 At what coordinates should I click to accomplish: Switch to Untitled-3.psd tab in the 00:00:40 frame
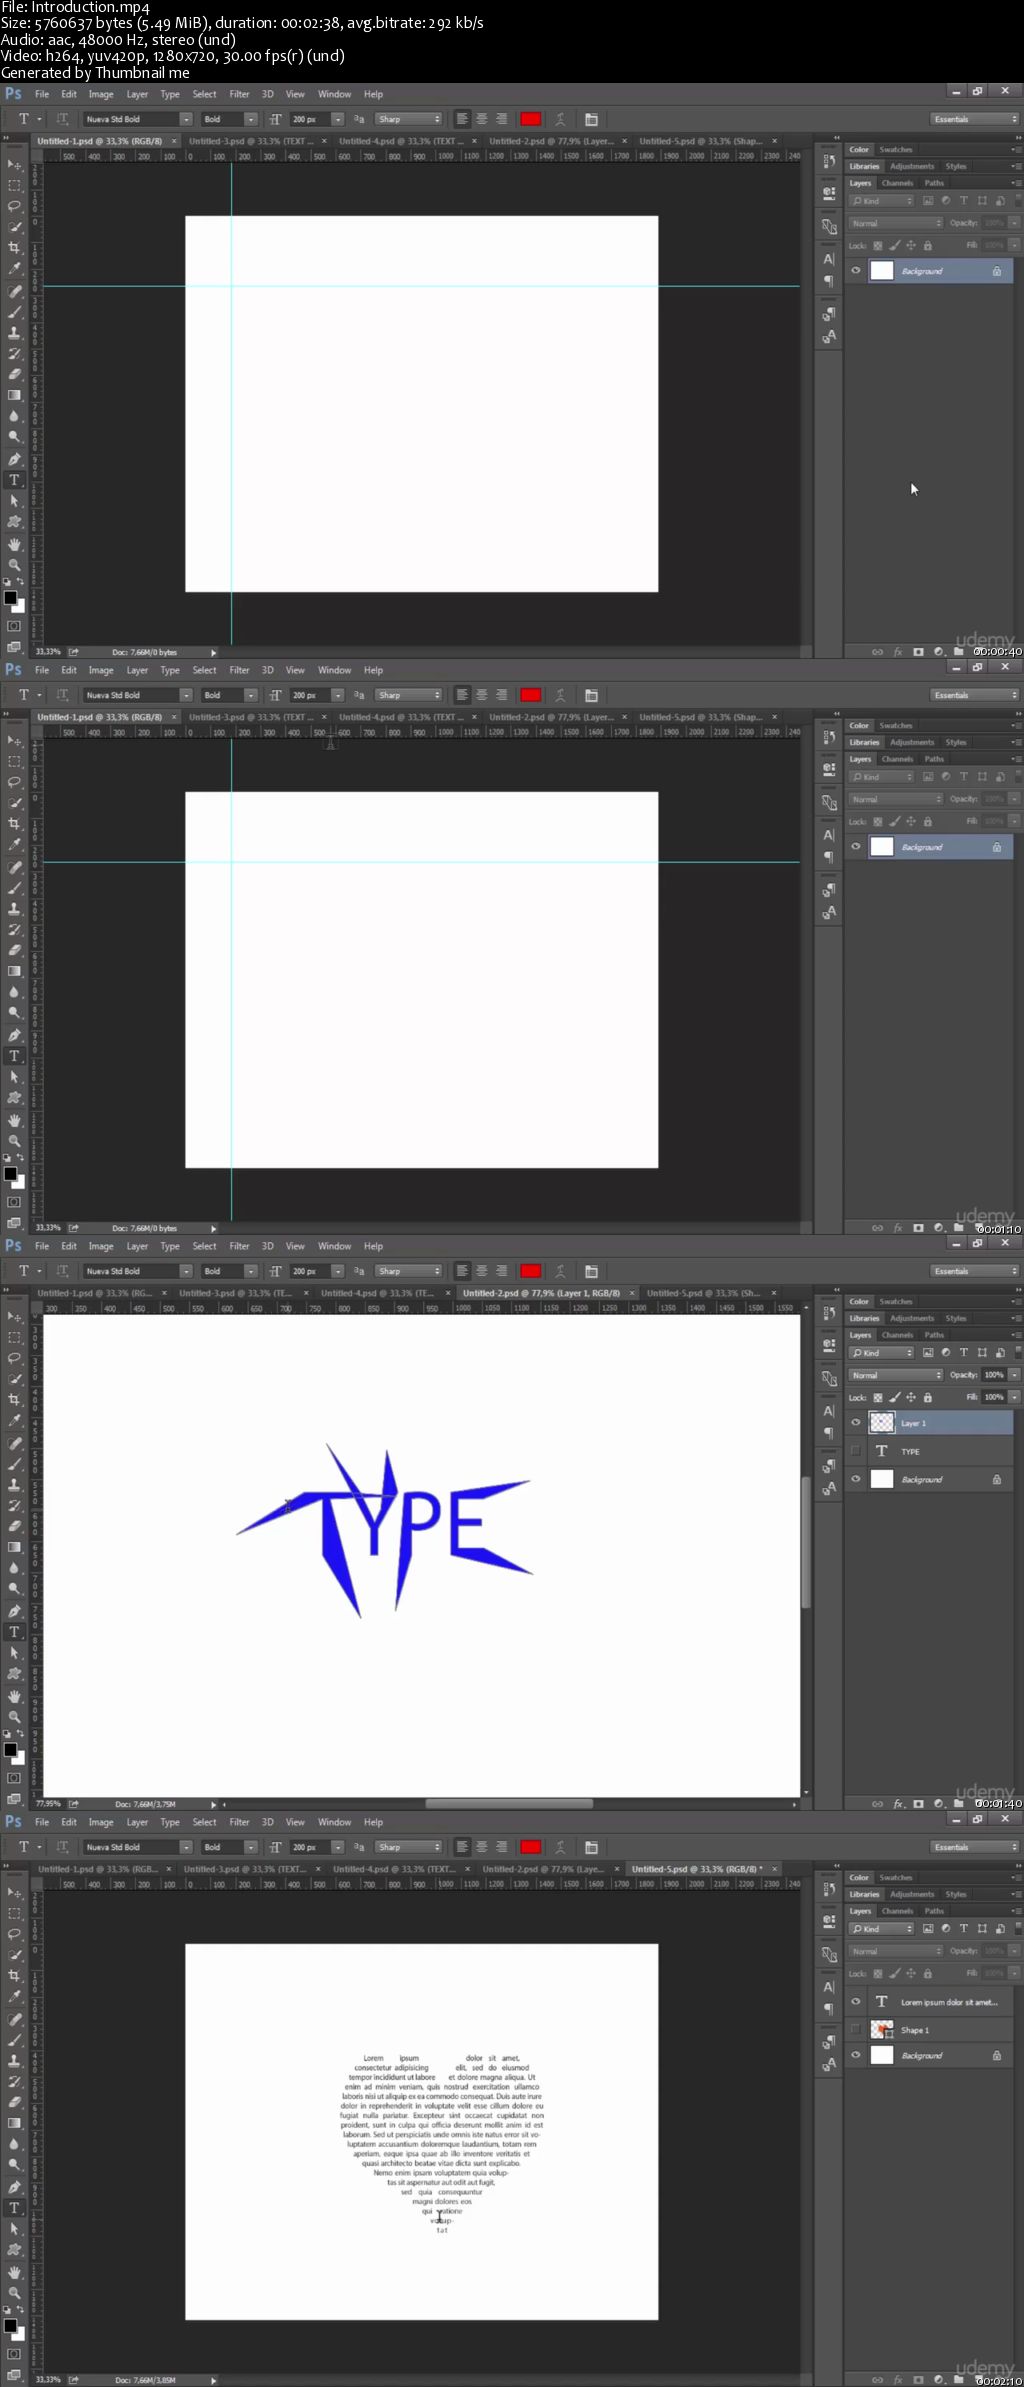point(251,141)
